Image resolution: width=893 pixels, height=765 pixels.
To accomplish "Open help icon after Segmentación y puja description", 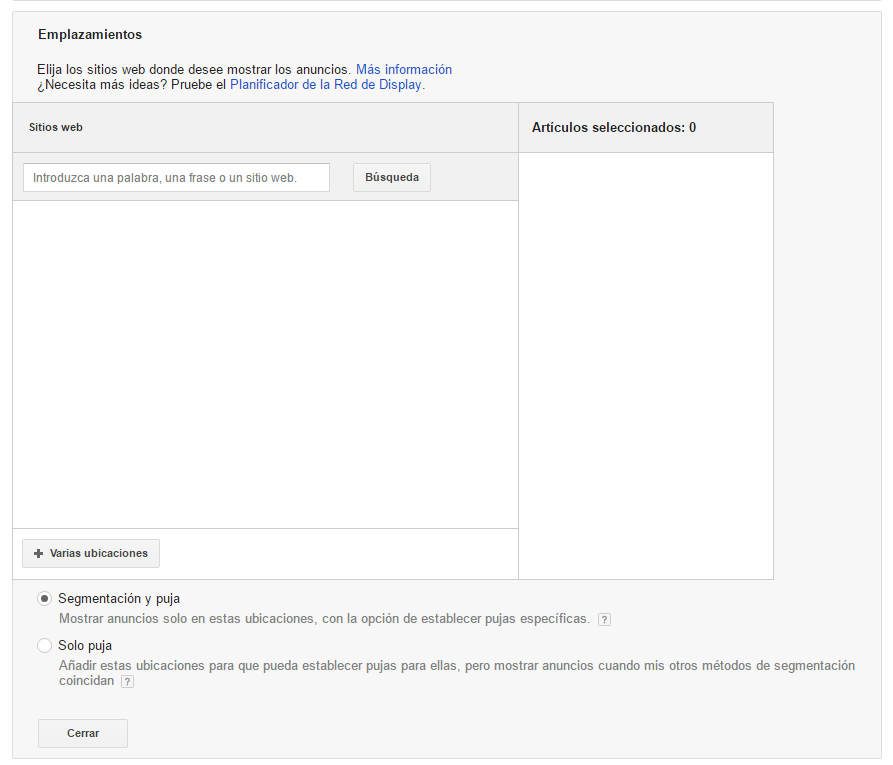I will pyautogui.click(x=604, y=619).
